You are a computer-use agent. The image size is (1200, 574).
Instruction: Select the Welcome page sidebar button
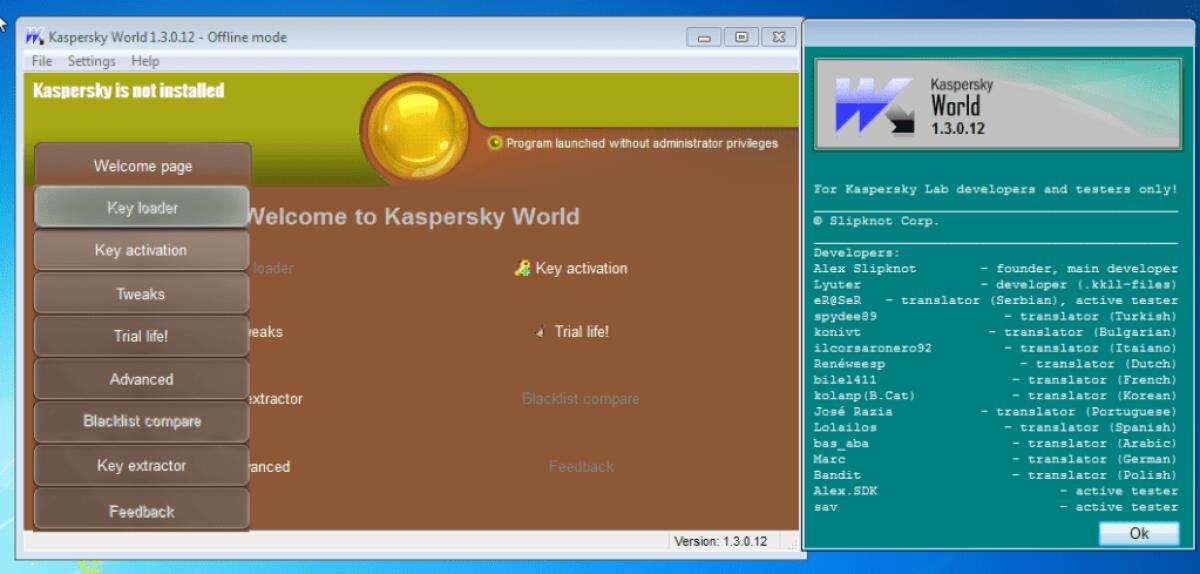coord(143,166)
